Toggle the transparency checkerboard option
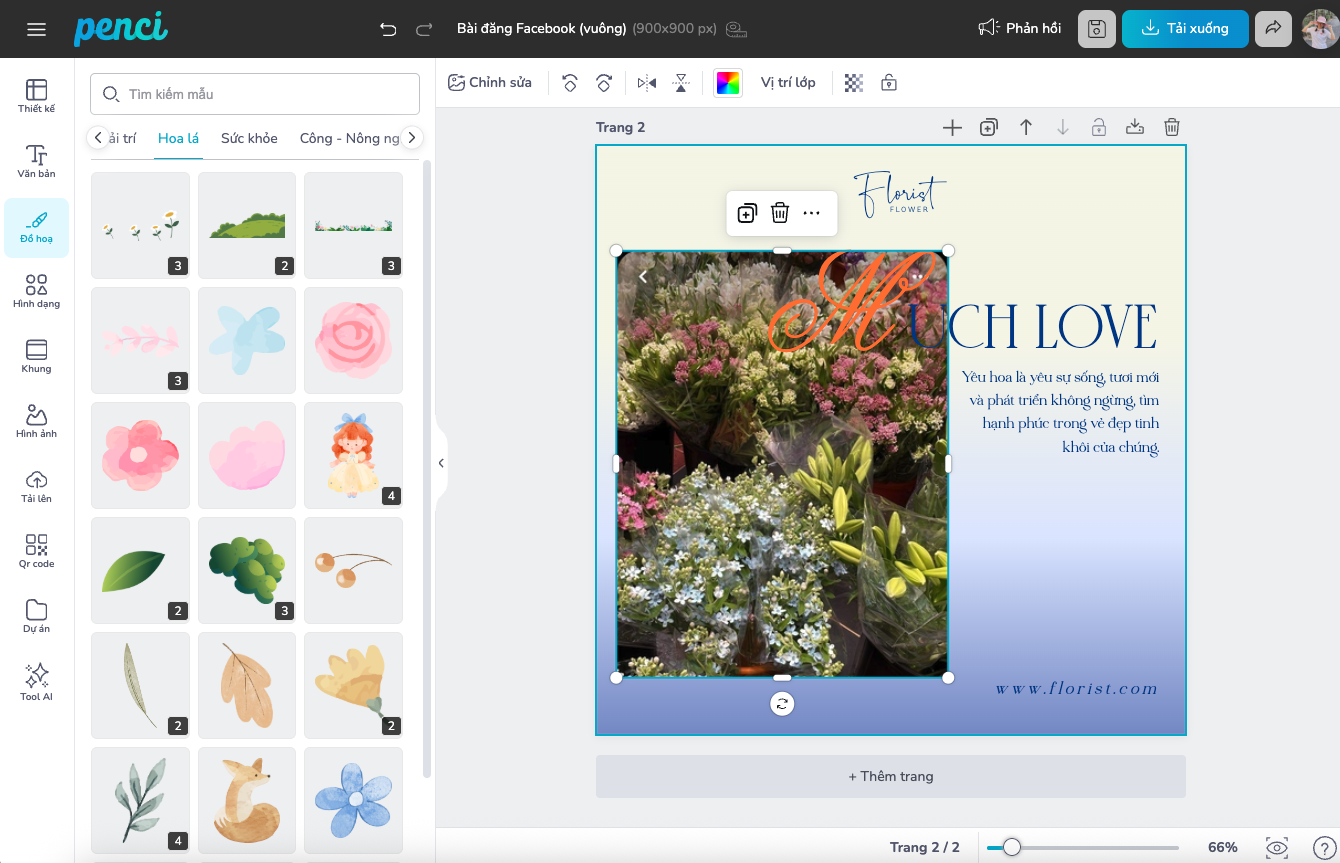 coord(854,83)
